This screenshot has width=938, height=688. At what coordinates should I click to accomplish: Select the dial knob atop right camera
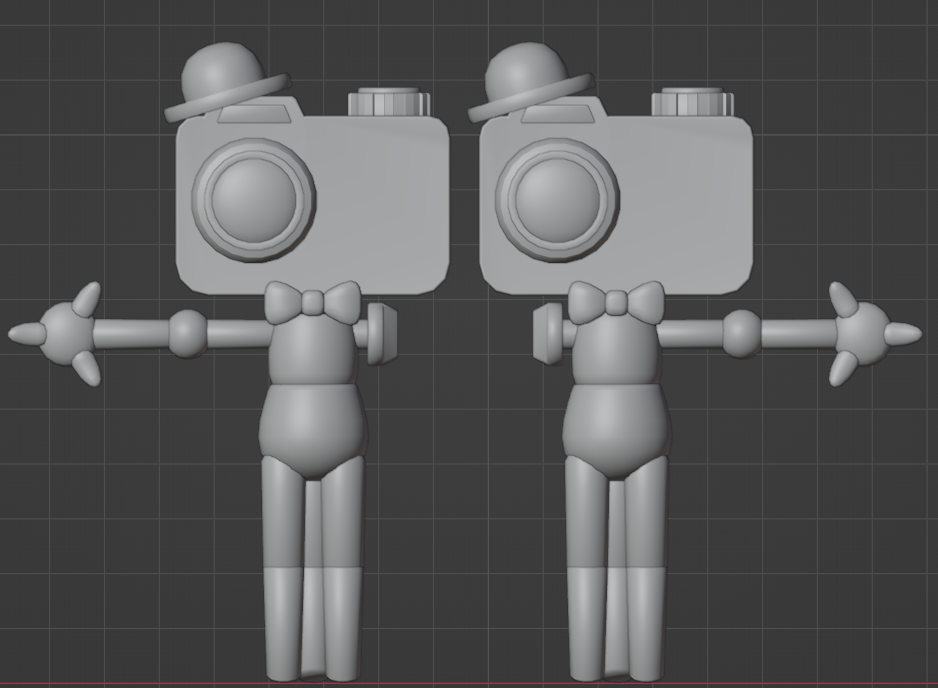693,101
